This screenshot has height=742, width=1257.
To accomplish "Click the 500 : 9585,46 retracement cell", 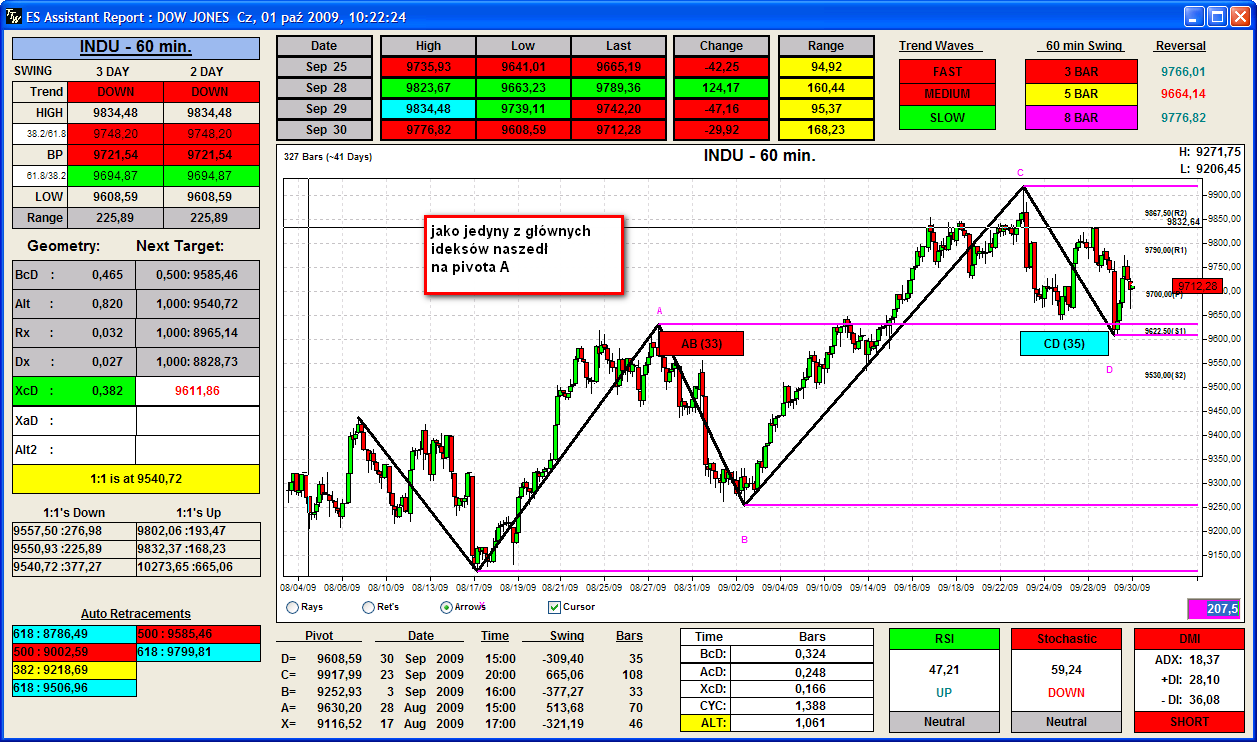I will [x=197, y=634].
